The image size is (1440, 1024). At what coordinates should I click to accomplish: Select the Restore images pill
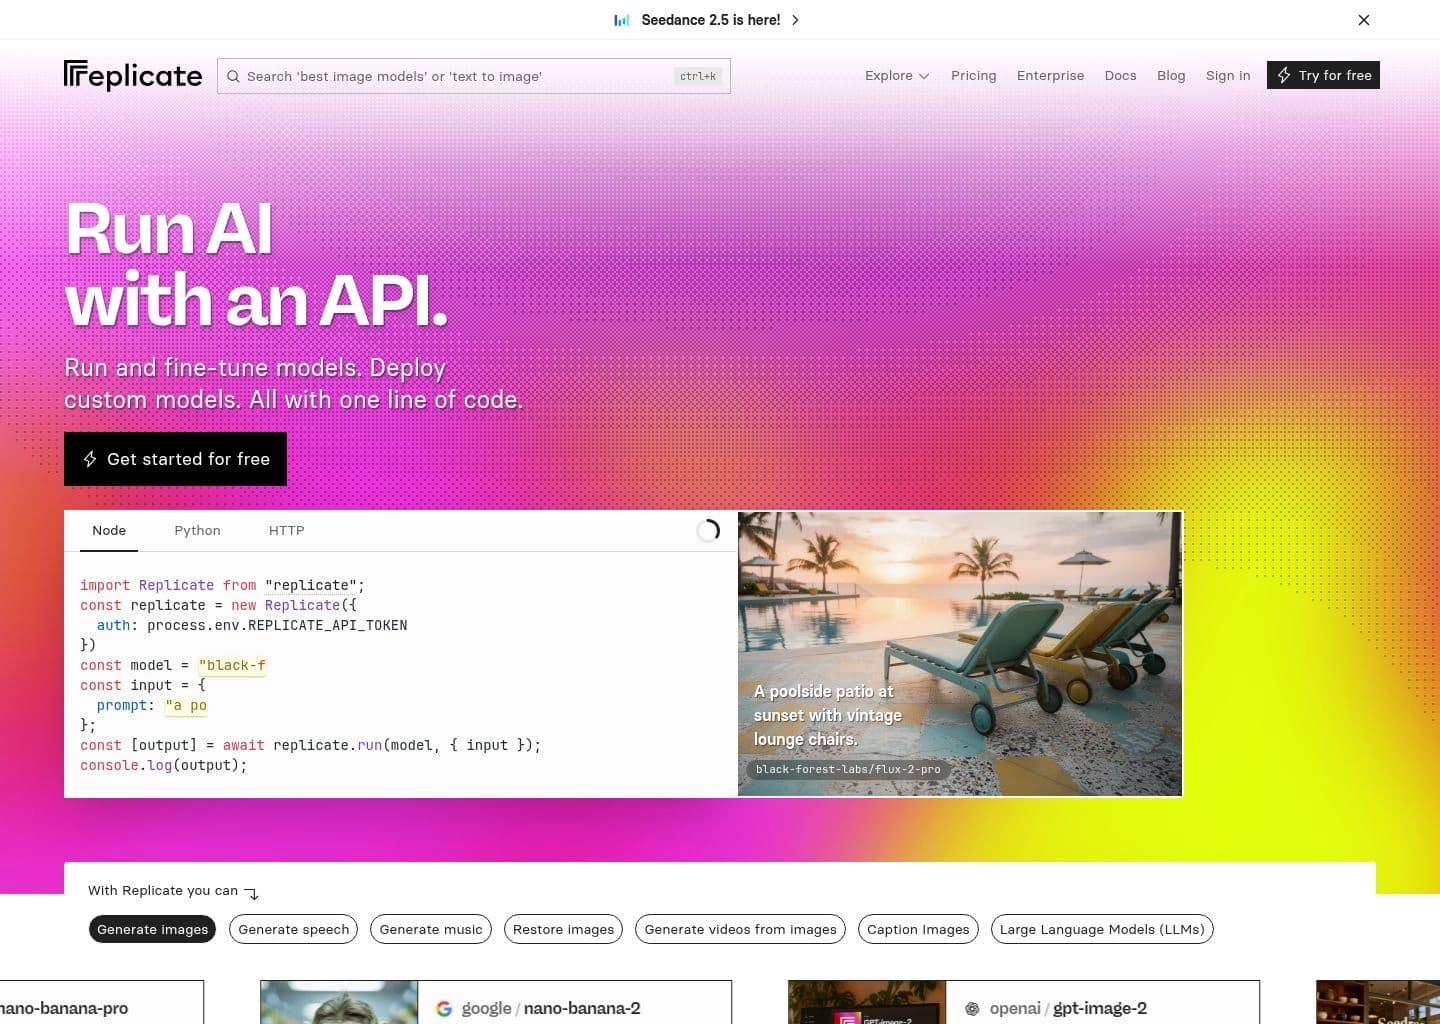tap(564, 929)
